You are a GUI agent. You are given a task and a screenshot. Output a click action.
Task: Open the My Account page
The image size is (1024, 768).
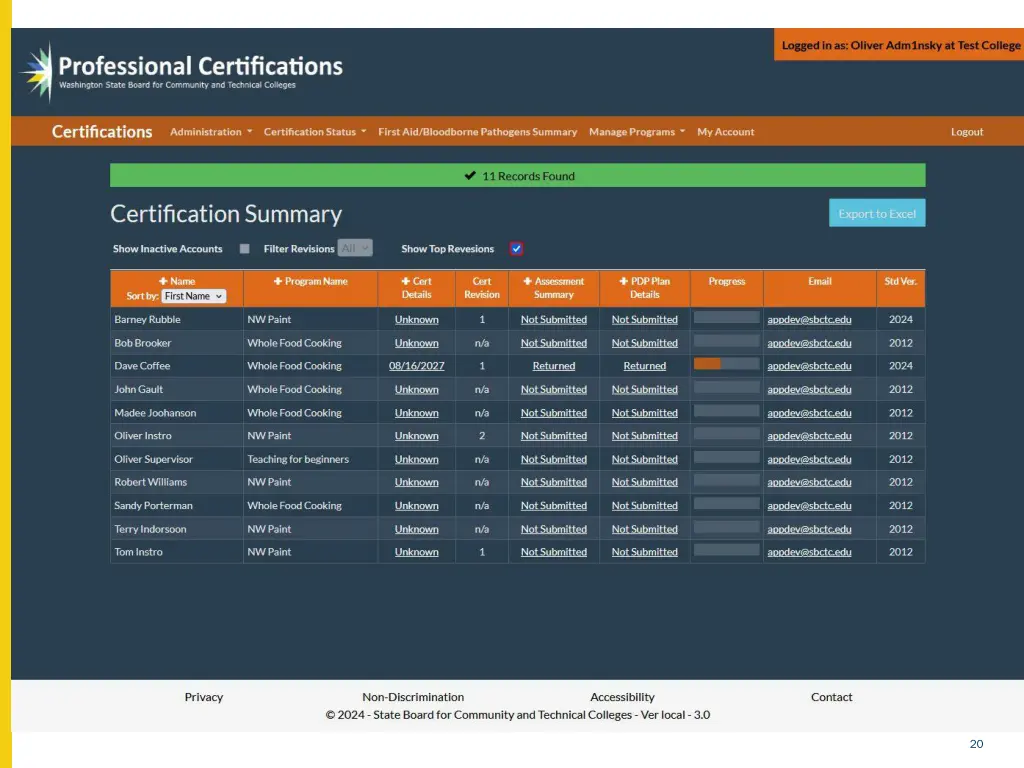click(x=726, y=132)
